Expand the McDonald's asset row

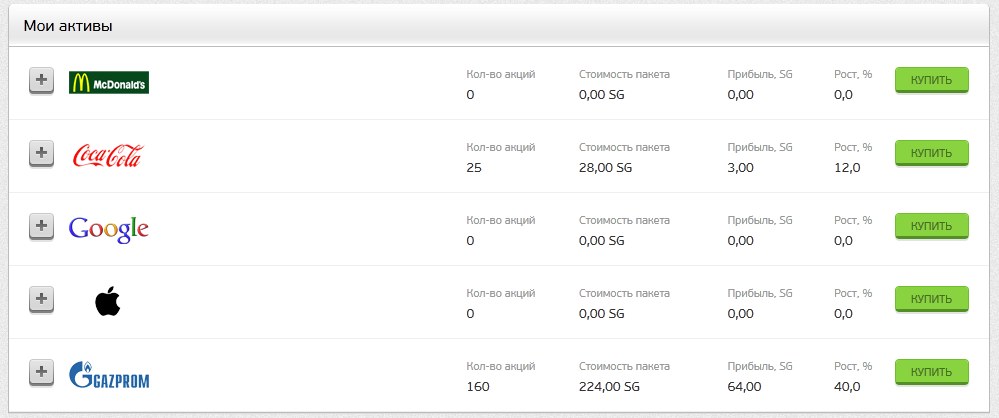click(41, 81)
